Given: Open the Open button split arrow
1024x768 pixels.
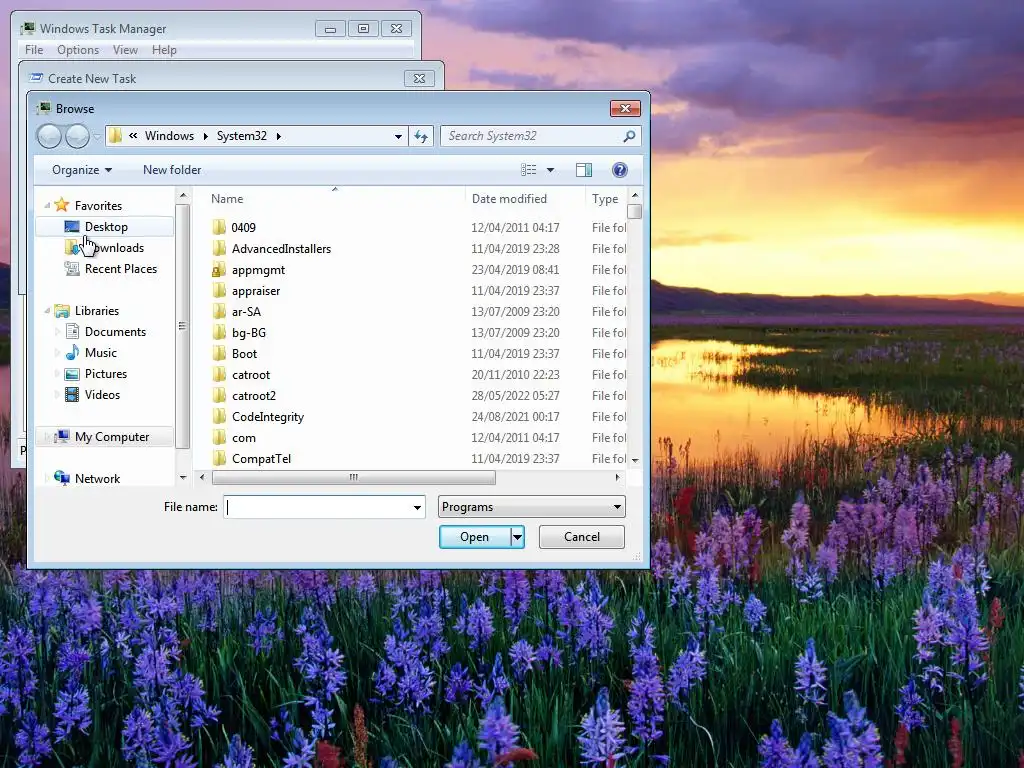Looking at the screenshot, I should point(517,537).
